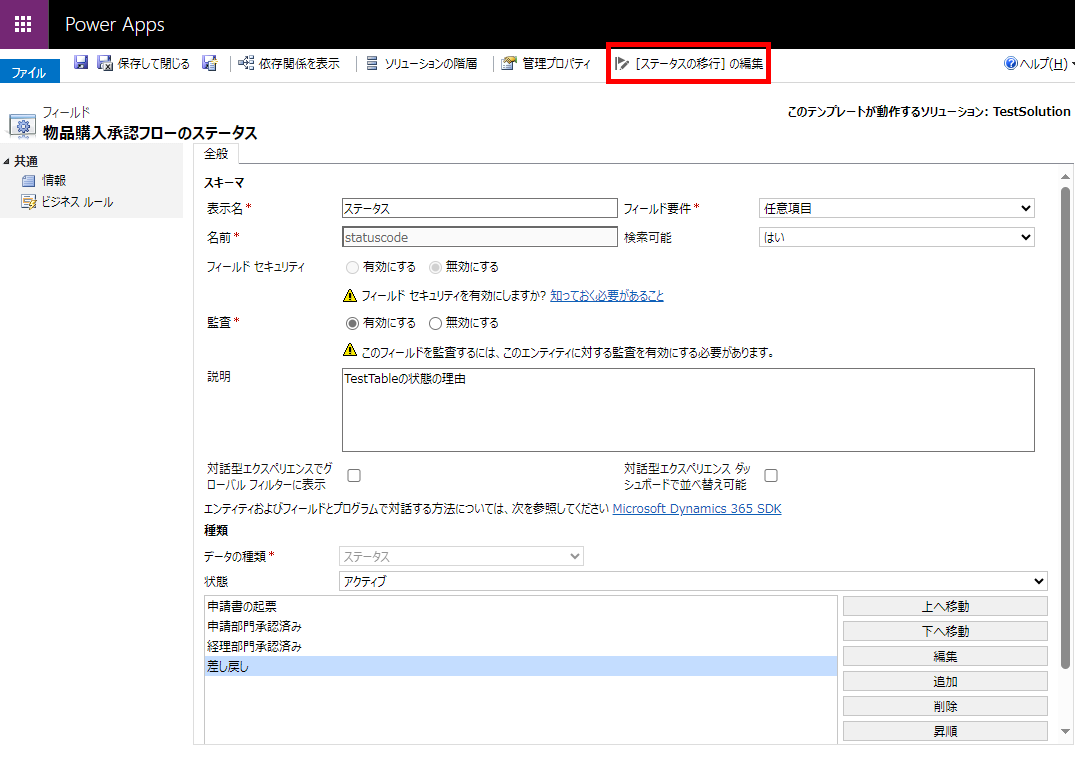This screenshot has height=757, width=1075.
Task: Click the ビジネス ルール navigation icon
Action: click(29, 202)
